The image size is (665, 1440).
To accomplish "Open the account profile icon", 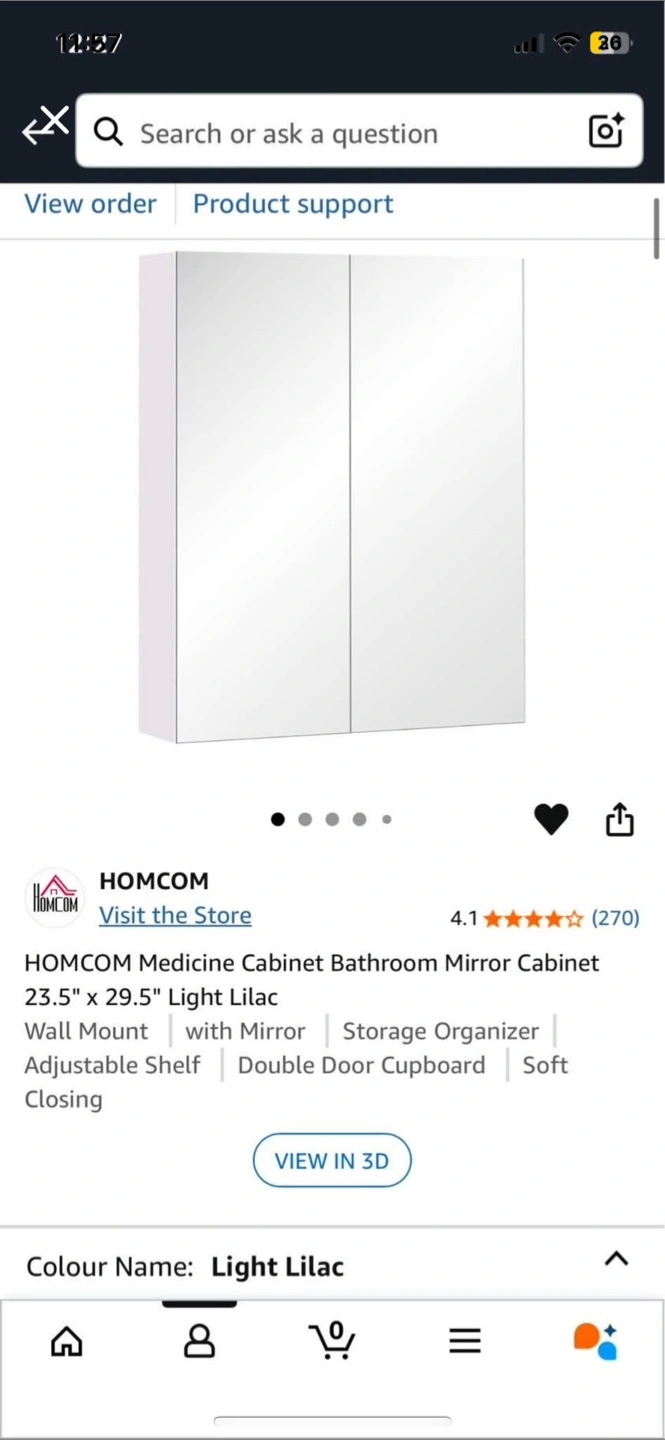I will point(200,1341).
